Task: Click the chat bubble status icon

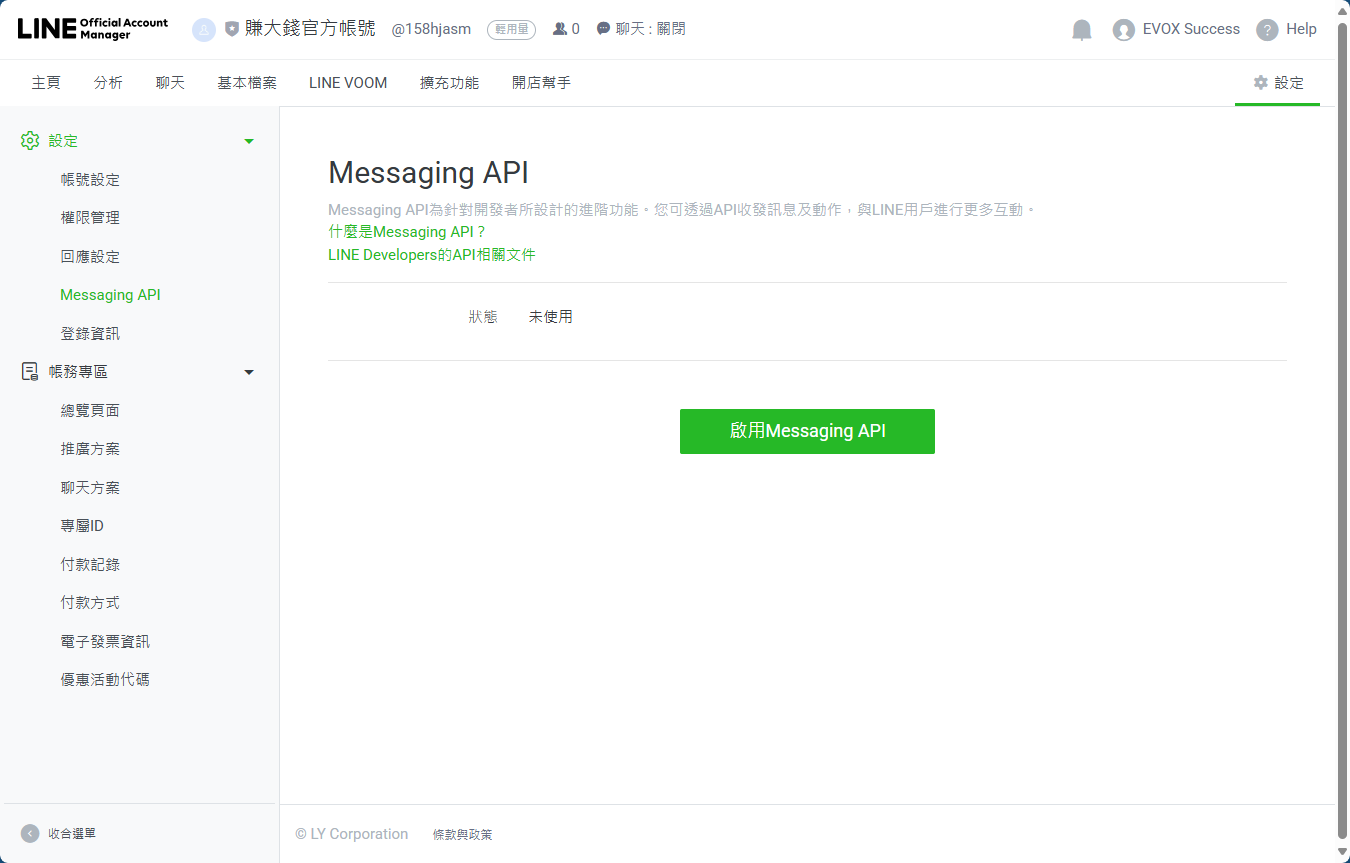Action: 603,29
